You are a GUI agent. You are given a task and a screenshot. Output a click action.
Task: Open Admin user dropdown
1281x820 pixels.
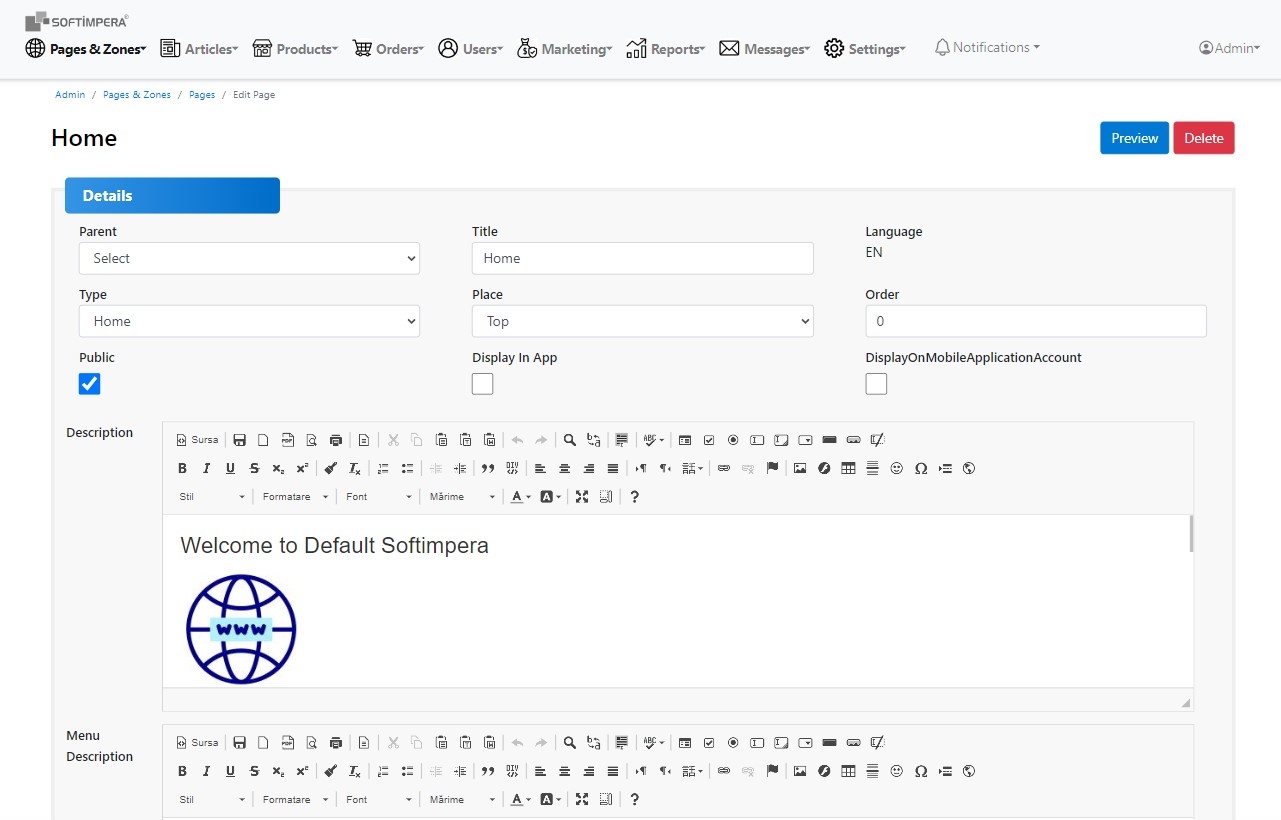(1229, 48)
